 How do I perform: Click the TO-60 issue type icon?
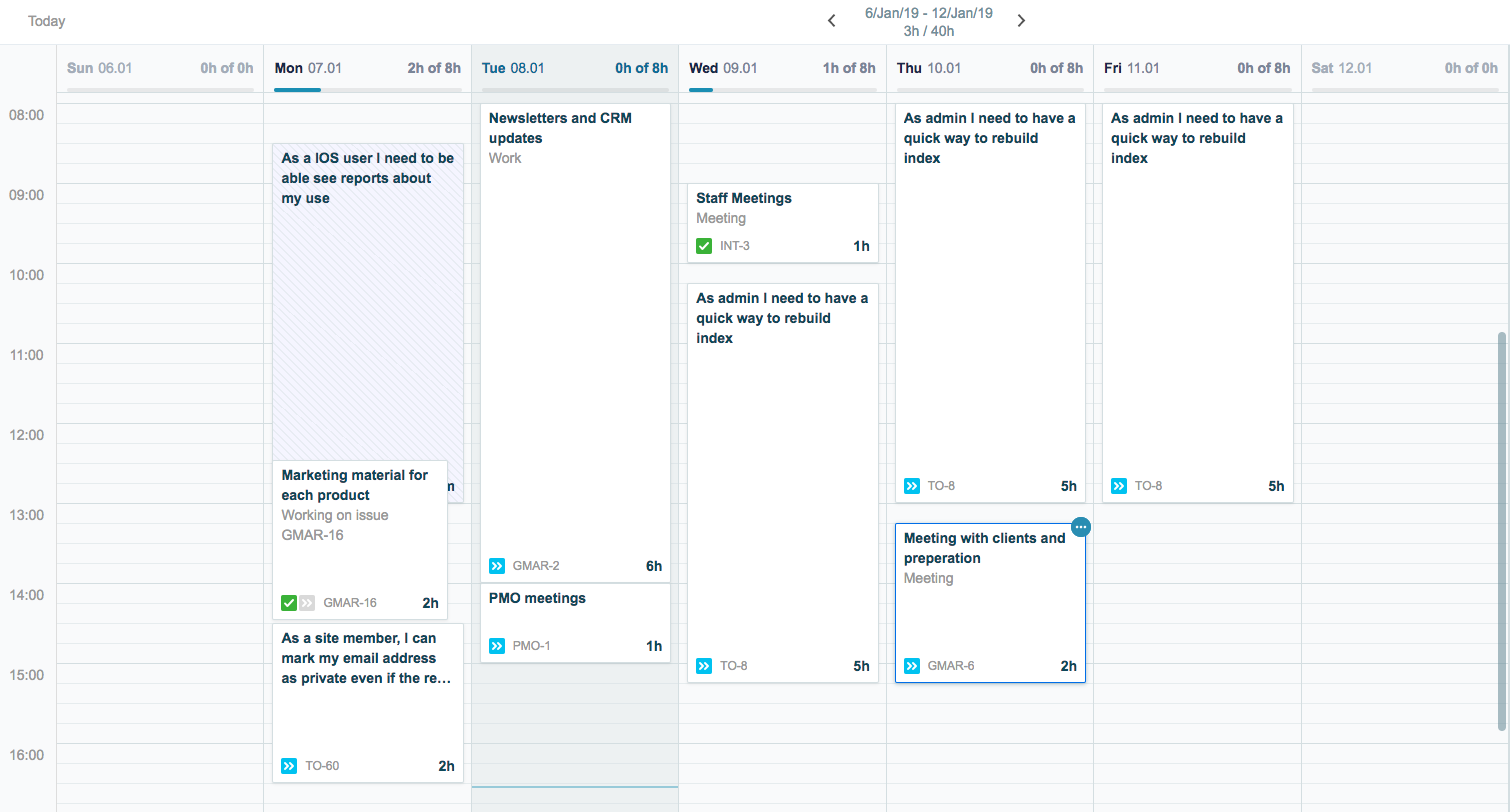289,766
